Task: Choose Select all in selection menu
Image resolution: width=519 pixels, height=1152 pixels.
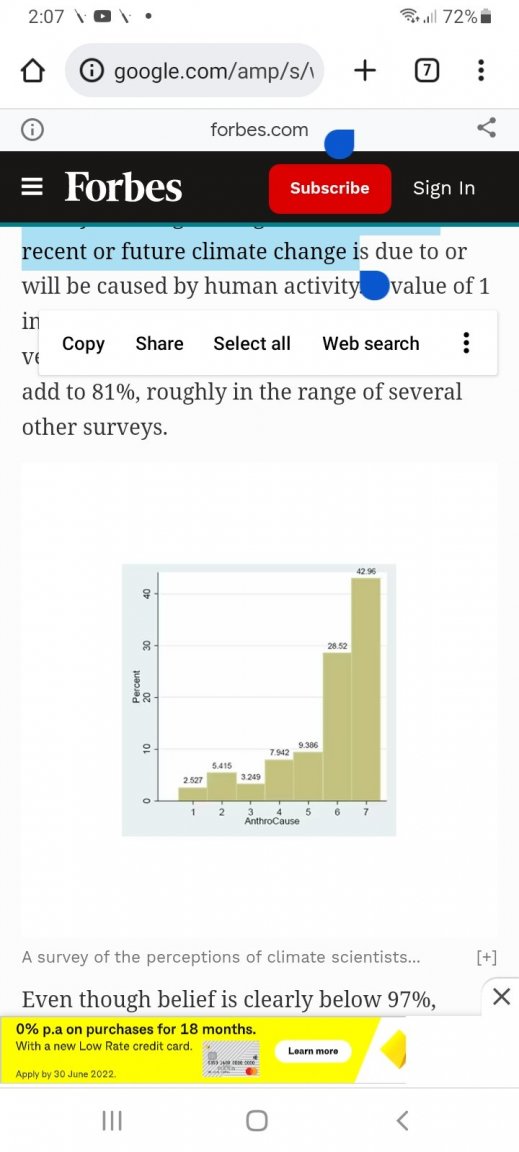Action: pos(252,343)
